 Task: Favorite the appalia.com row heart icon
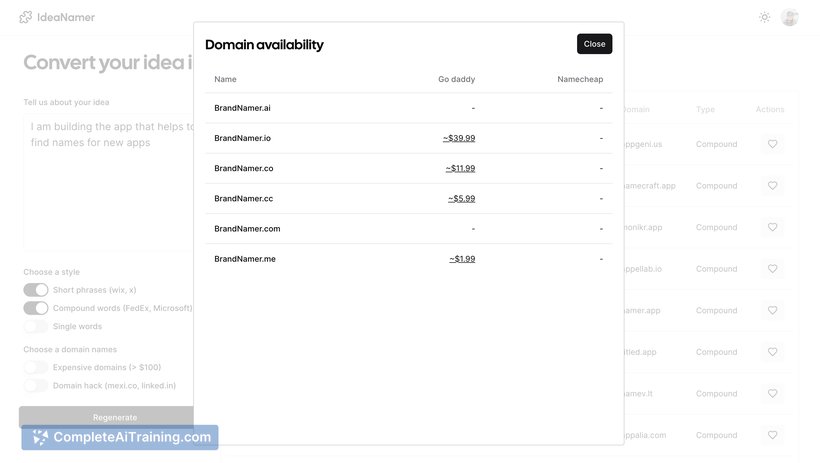pos(772,435)
